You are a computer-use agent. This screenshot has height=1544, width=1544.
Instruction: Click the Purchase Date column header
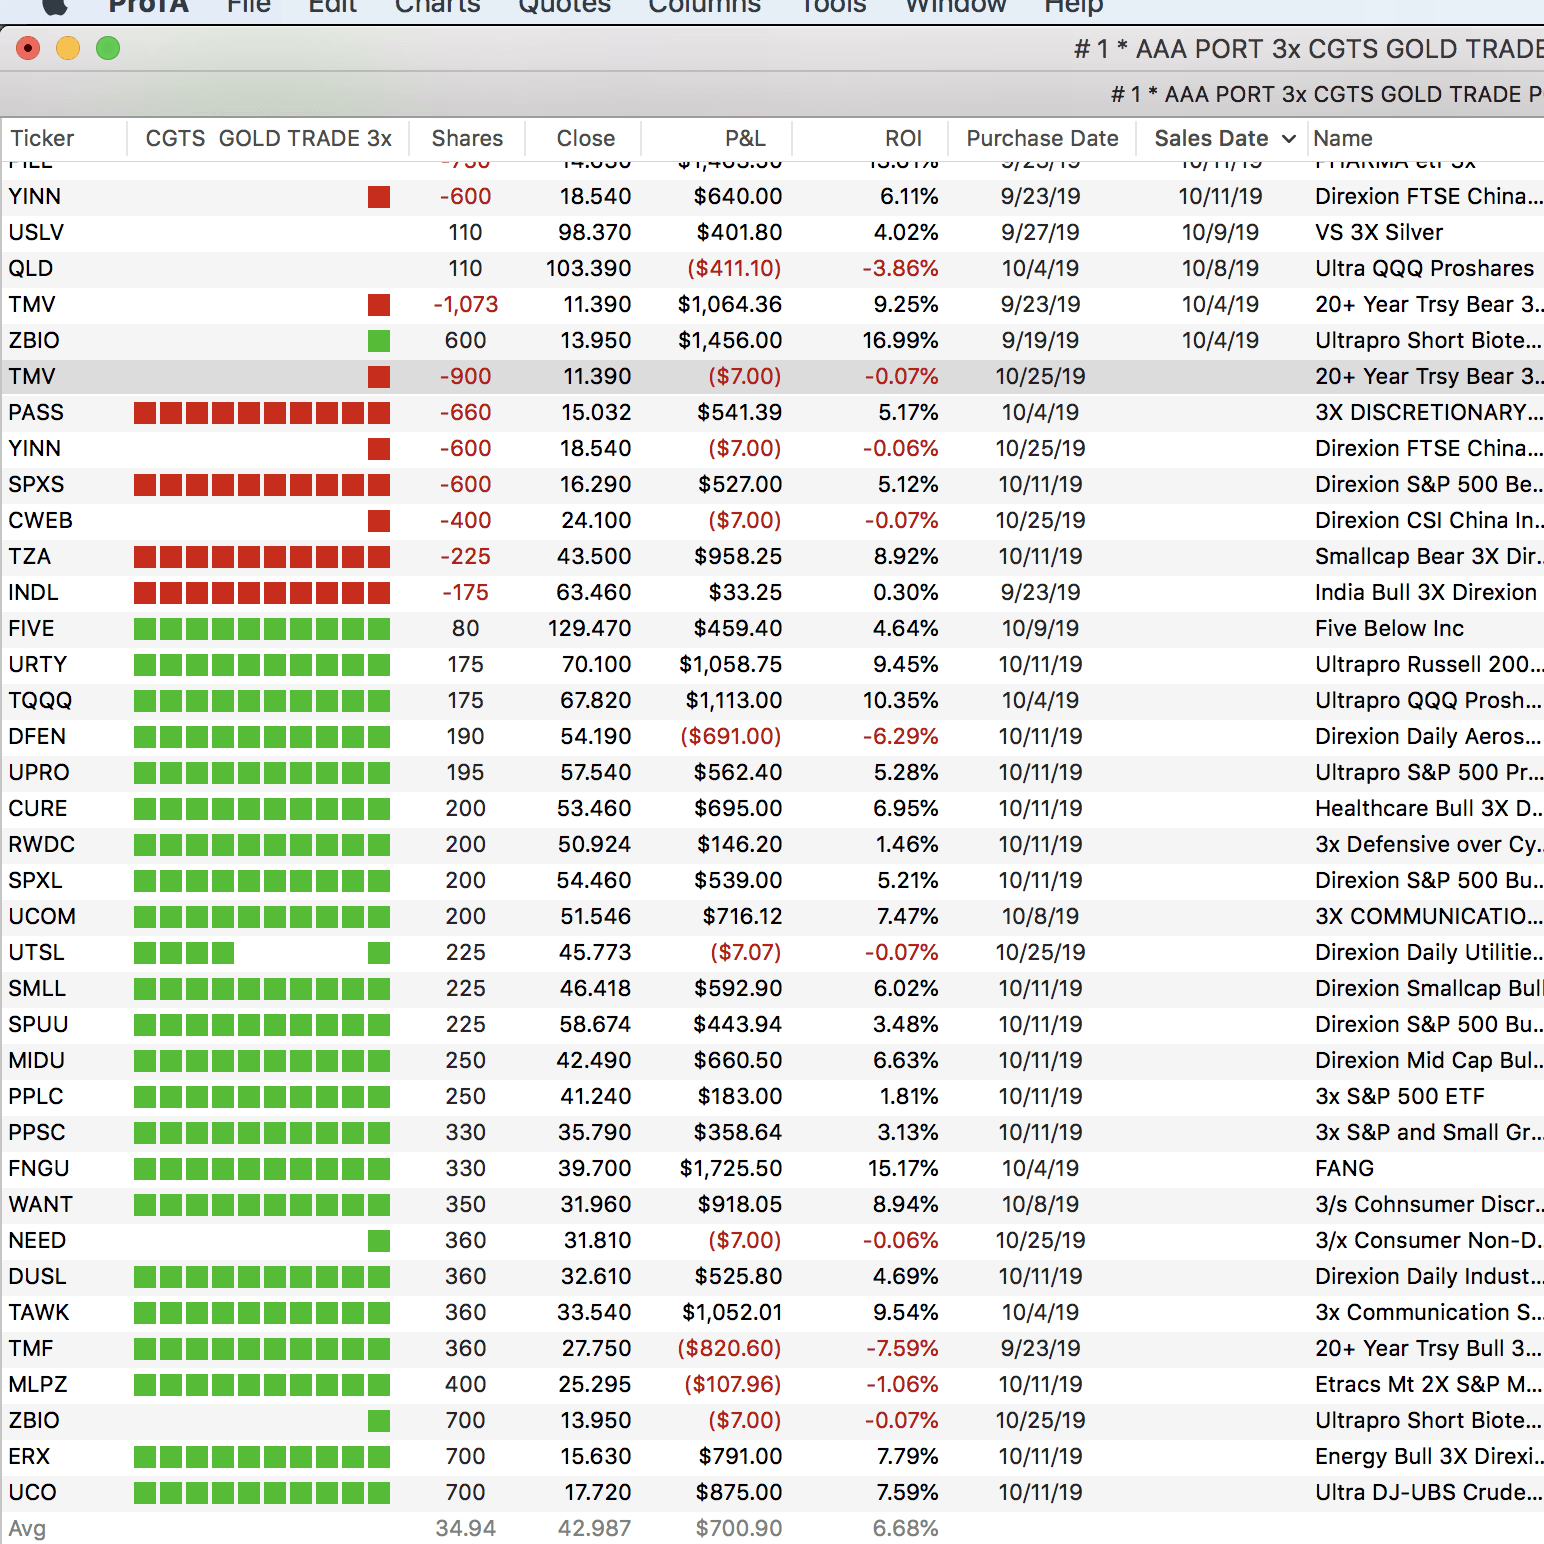click(1042, 139)
